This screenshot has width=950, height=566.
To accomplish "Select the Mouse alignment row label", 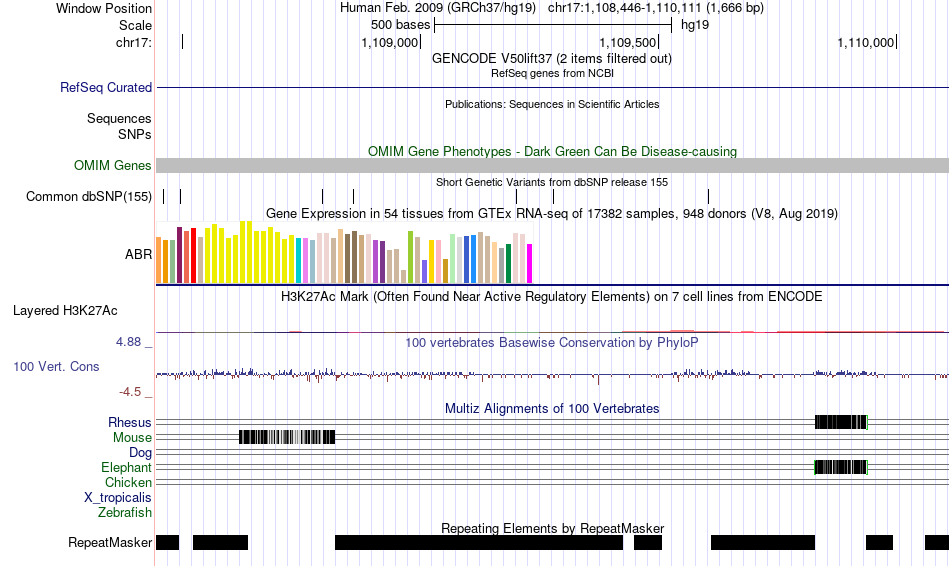I will pos(132,438).
